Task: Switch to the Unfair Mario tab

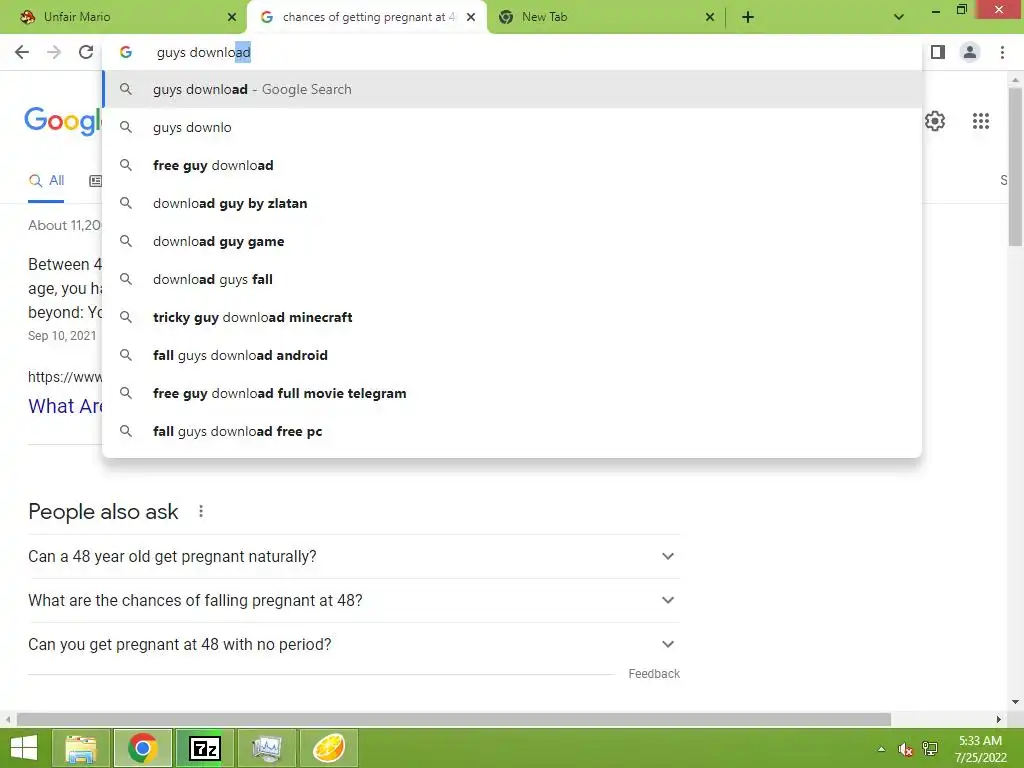Action: 123,17
